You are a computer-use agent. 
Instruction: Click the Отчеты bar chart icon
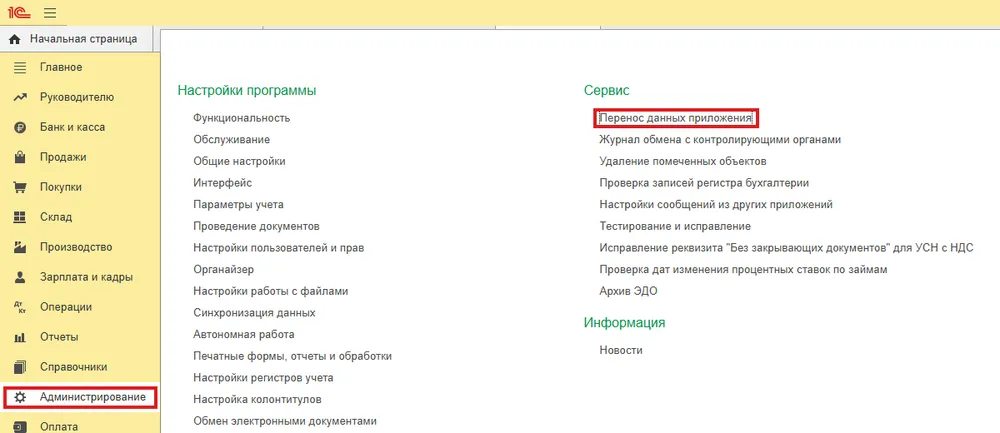[x=20, y=337]
